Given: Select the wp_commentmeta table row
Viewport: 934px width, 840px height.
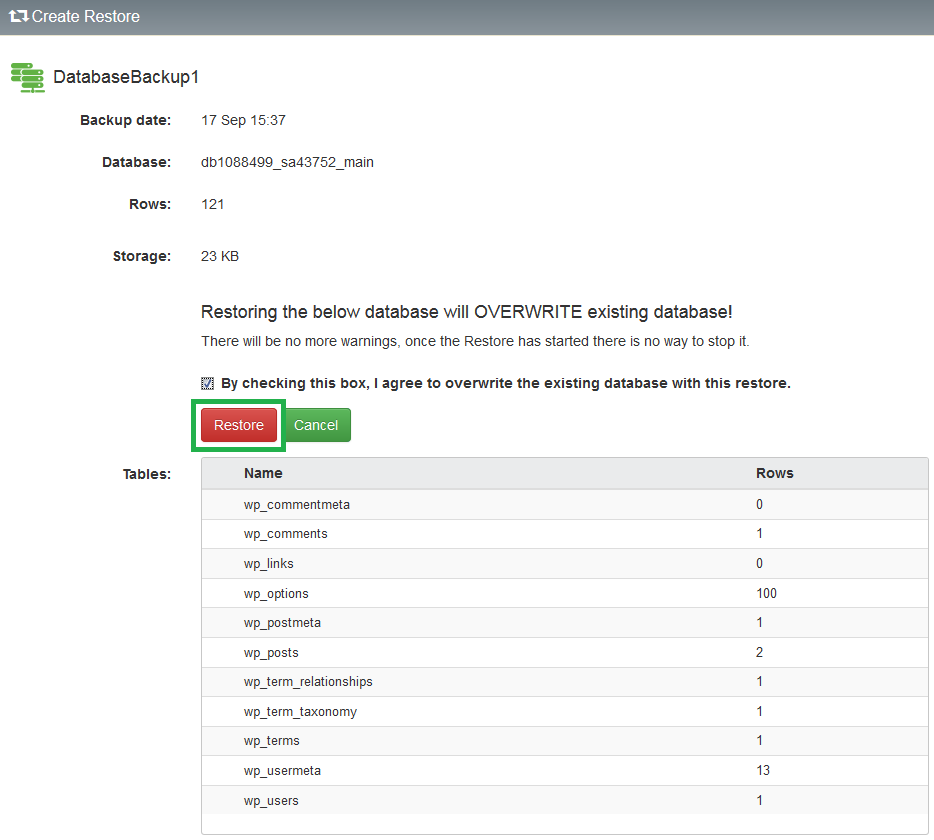Looking at the screenshot, I should (x=565, y=505).
